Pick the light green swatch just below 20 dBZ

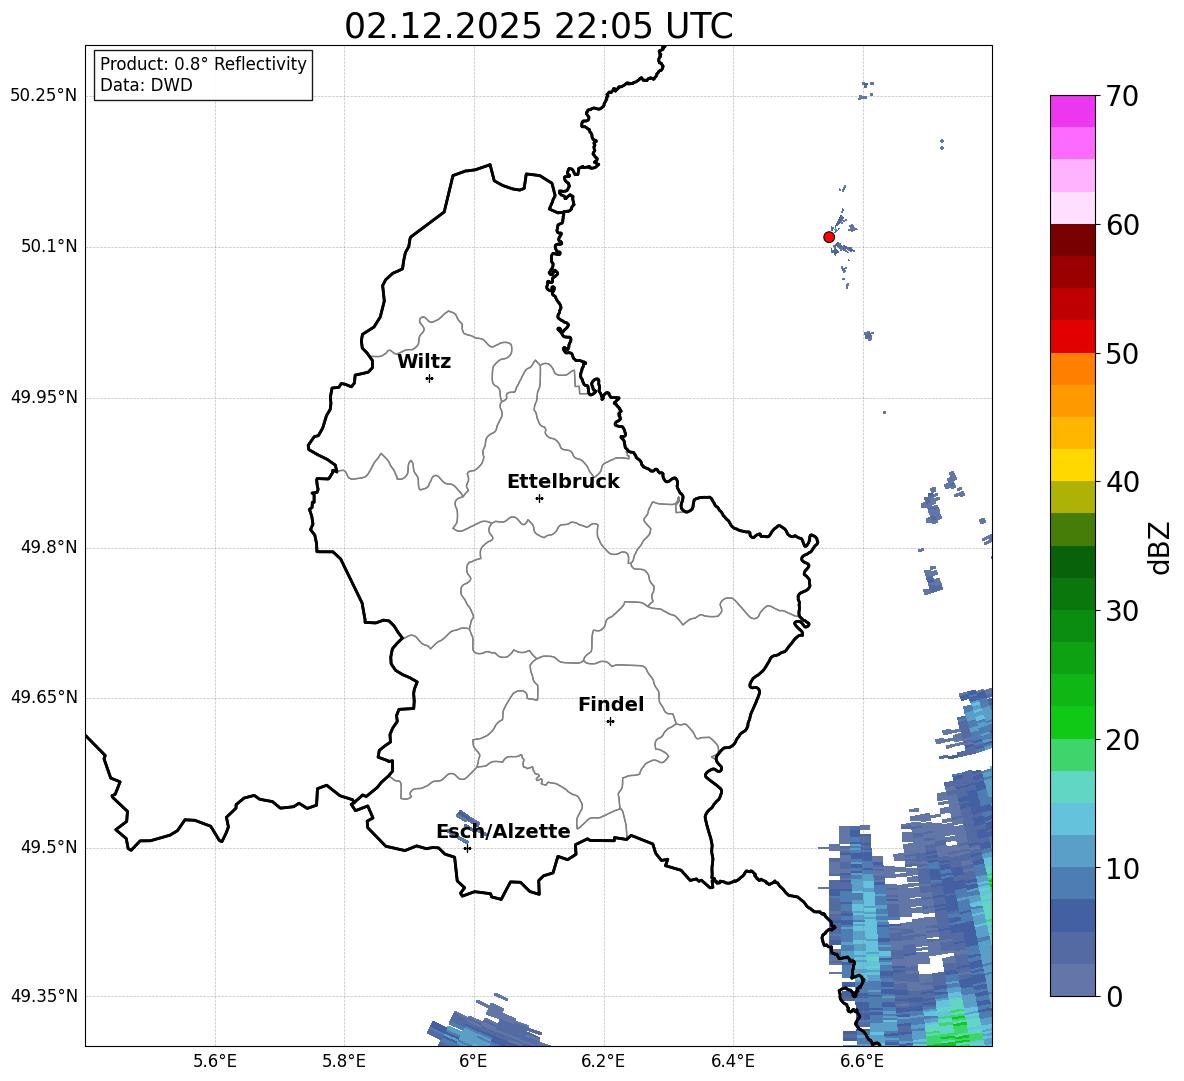pyautogui.click(x=1073, y=754)
